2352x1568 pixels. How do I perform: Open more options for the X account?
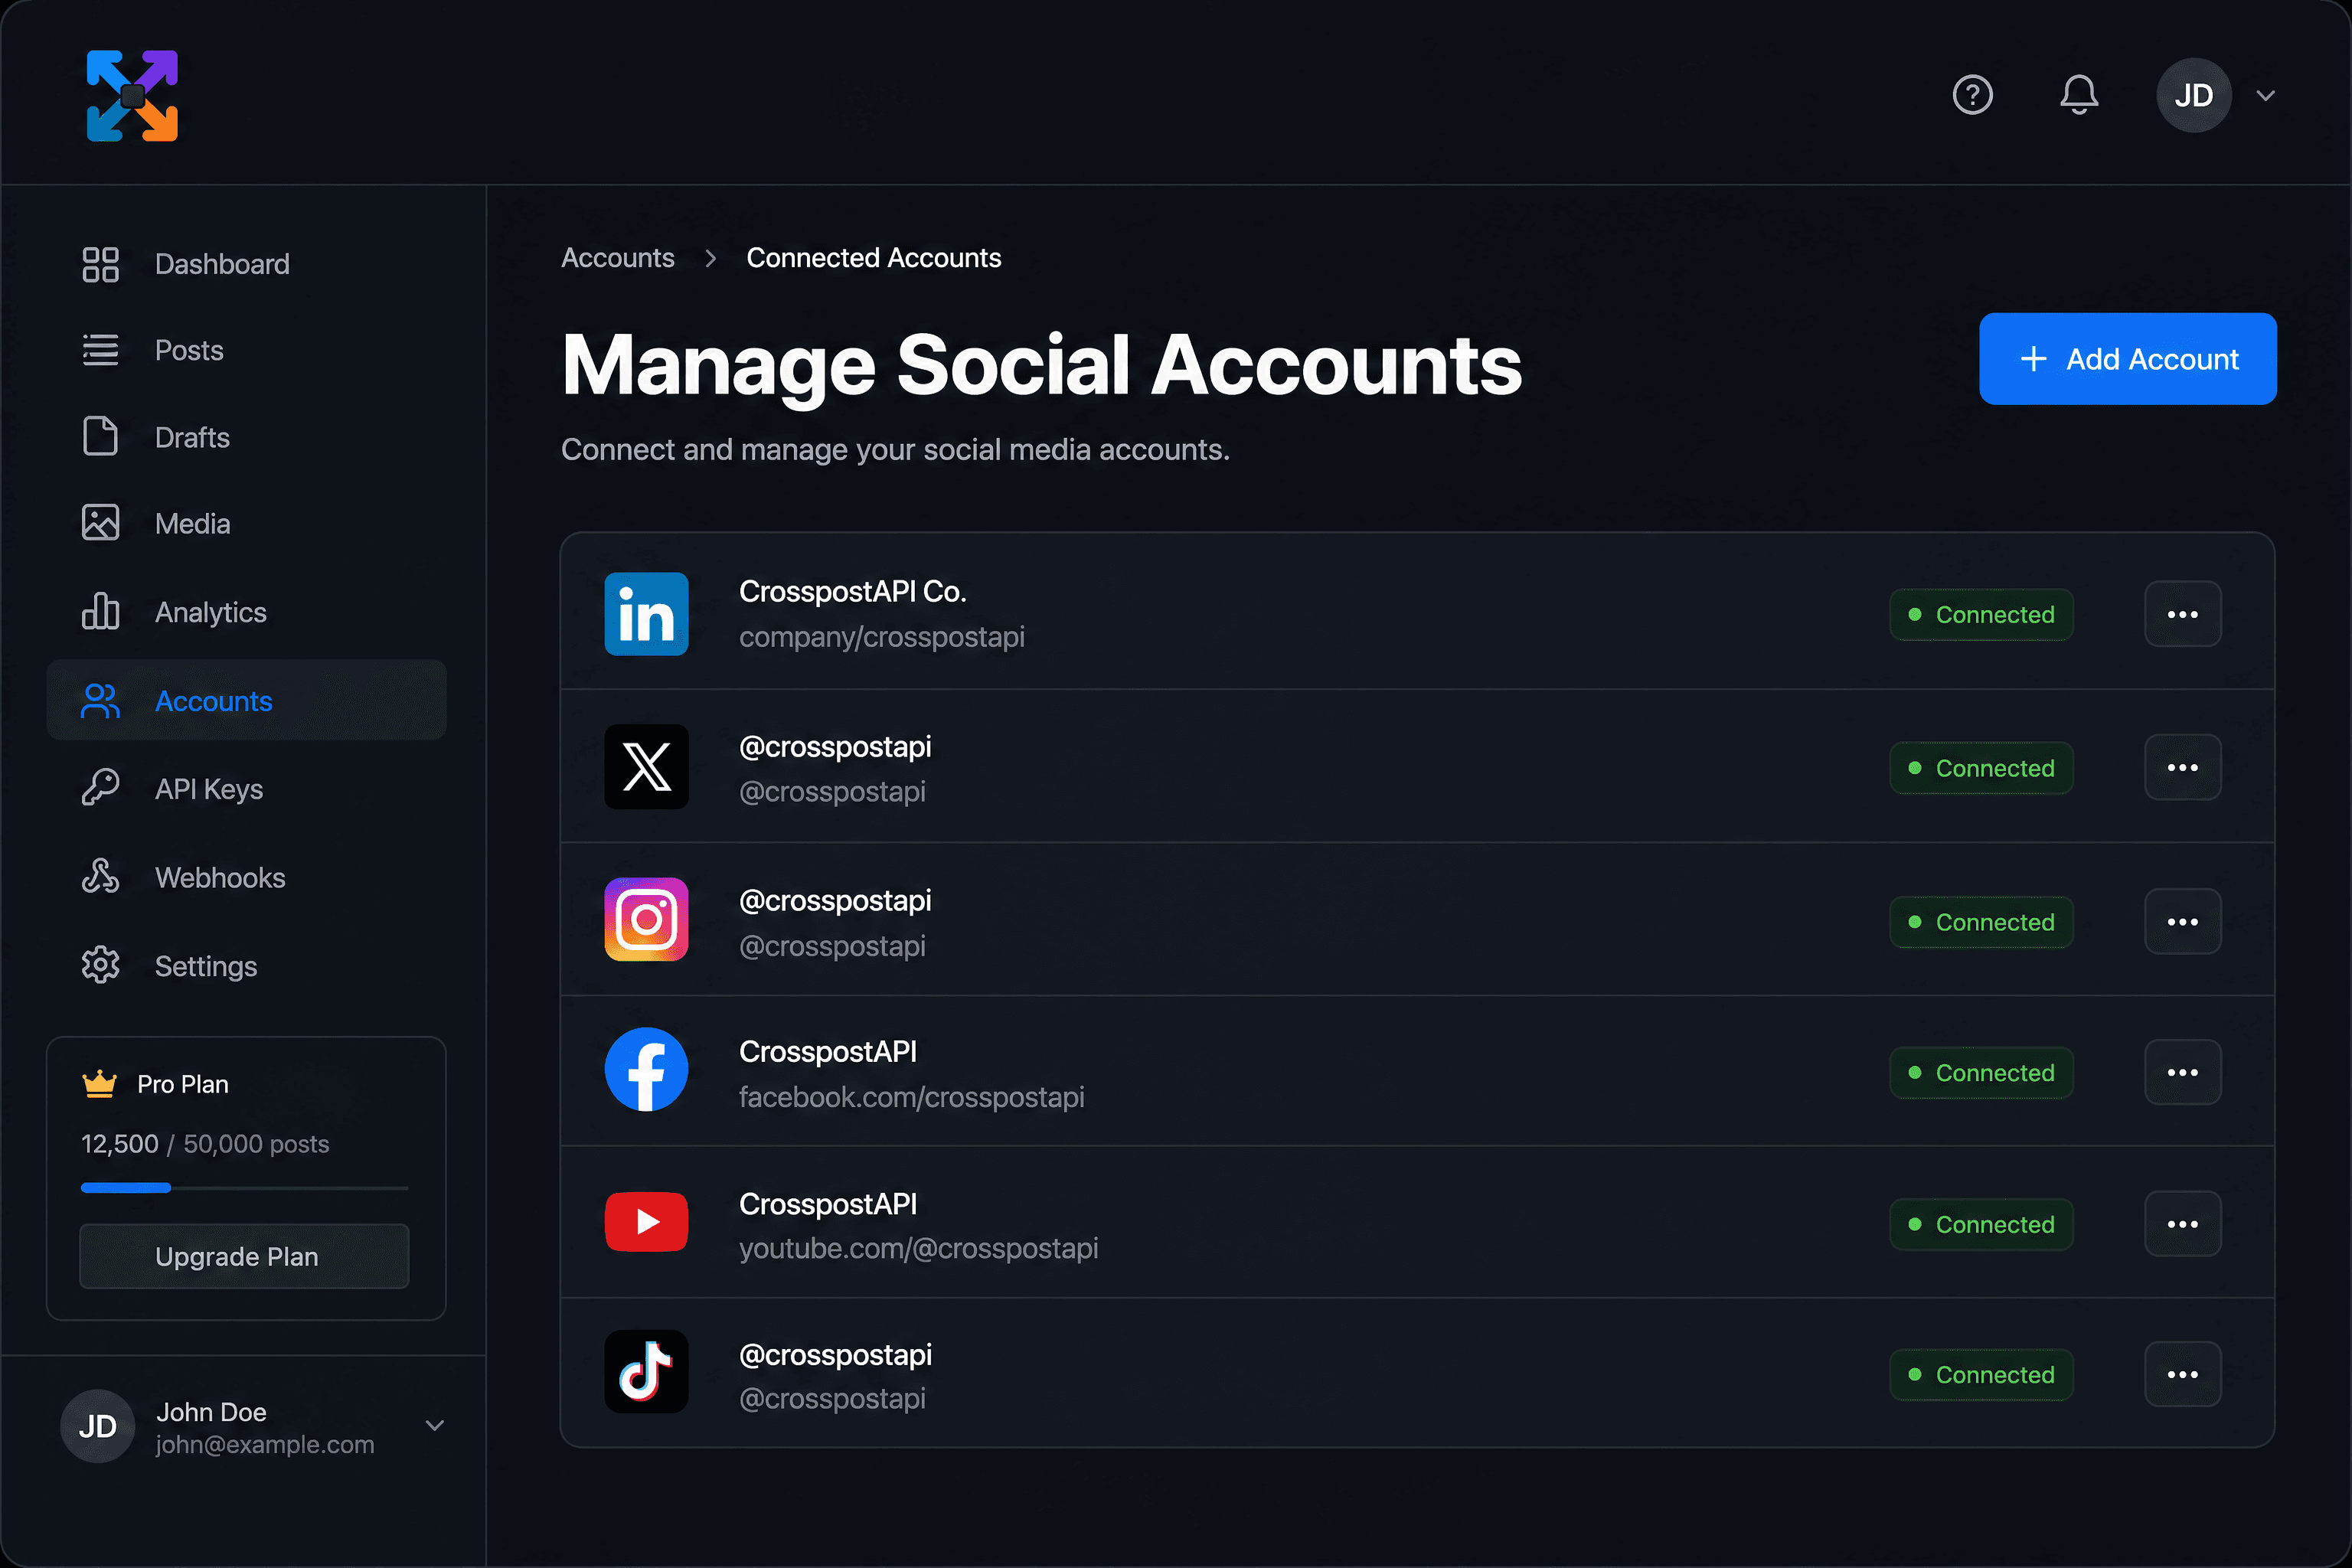2182,767
